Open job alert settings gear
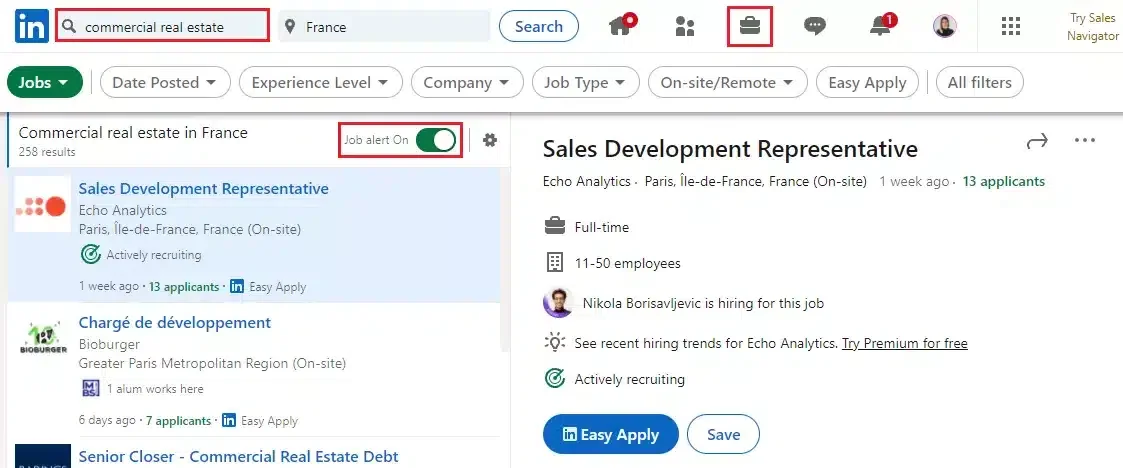The width and height of the screenshot is (1123, 468). [490, 140]
